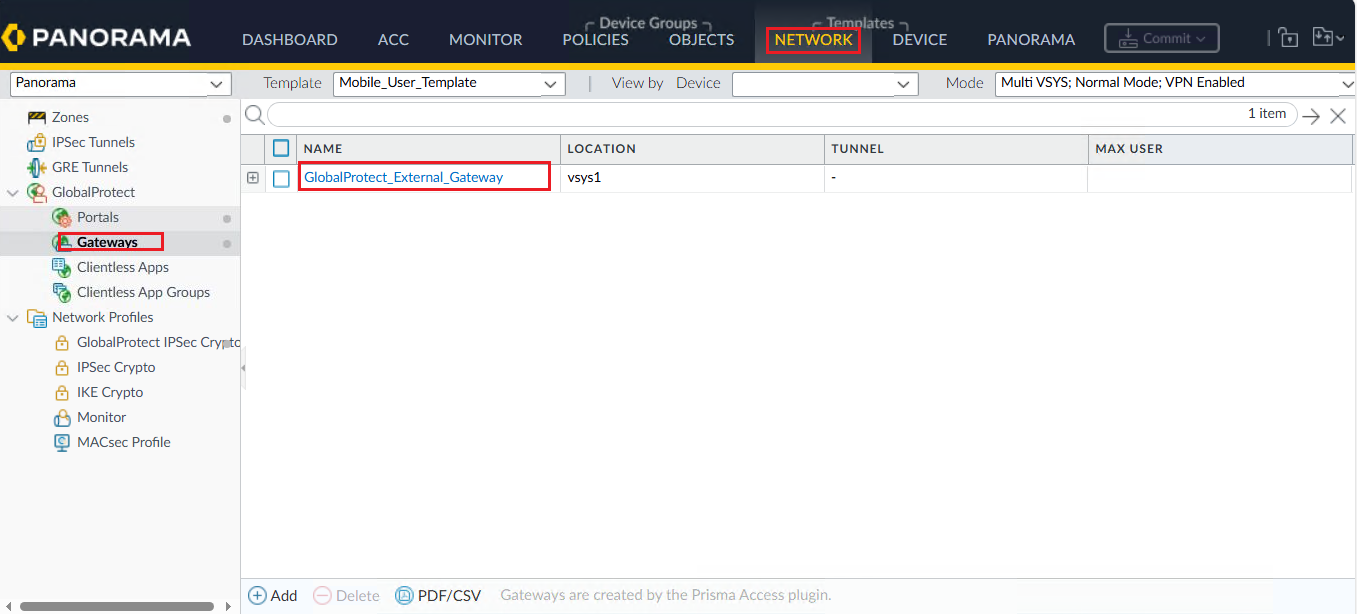Switch to the POLICIES tab
The width and height of the screenshot is (1357, 614).
click(595, 40)
